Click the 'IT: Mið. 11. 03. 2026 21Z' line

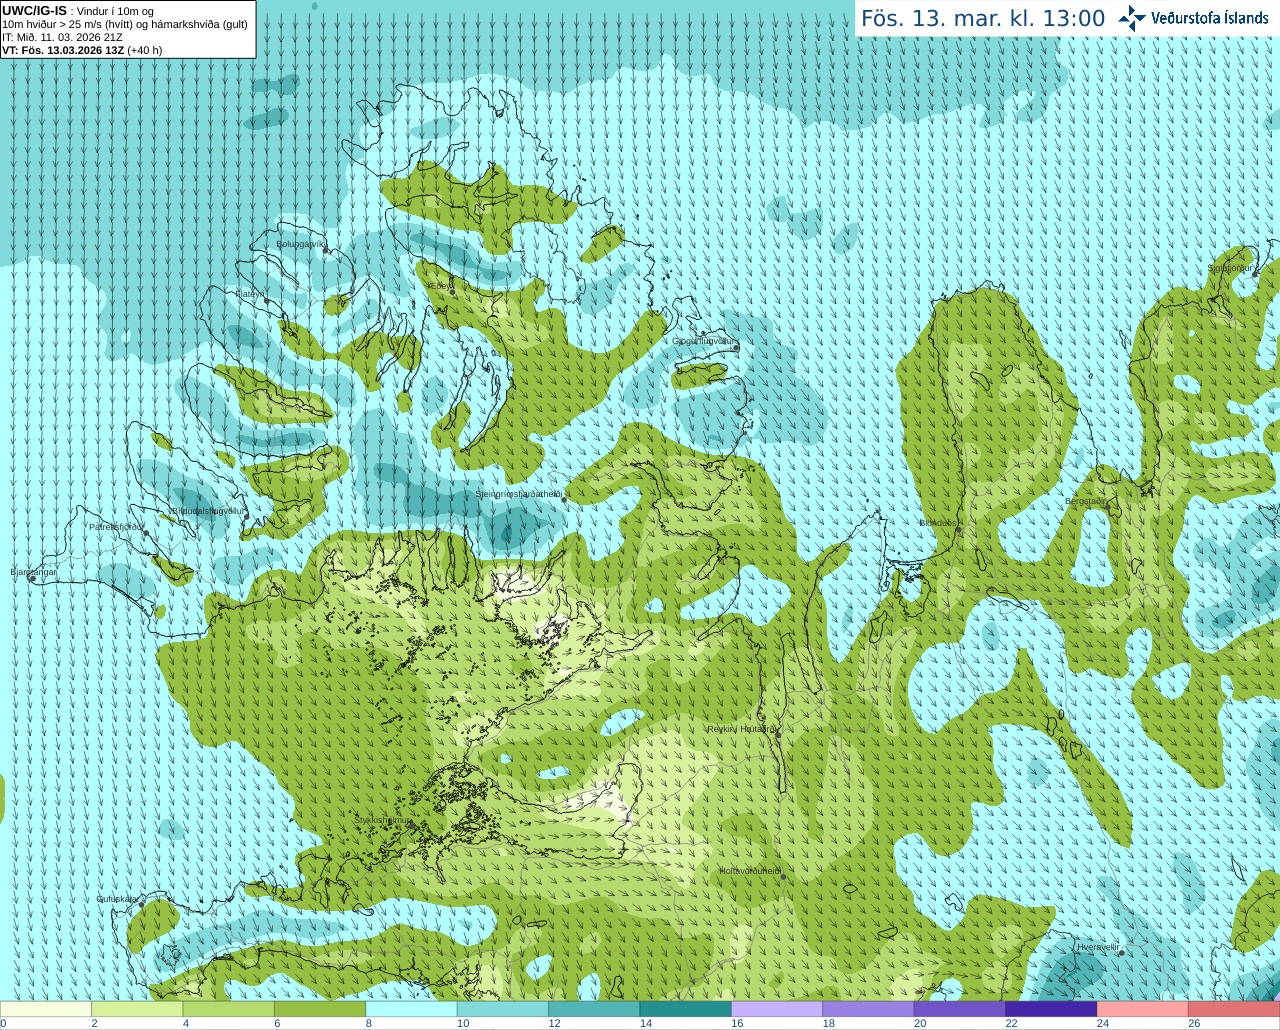63,37
